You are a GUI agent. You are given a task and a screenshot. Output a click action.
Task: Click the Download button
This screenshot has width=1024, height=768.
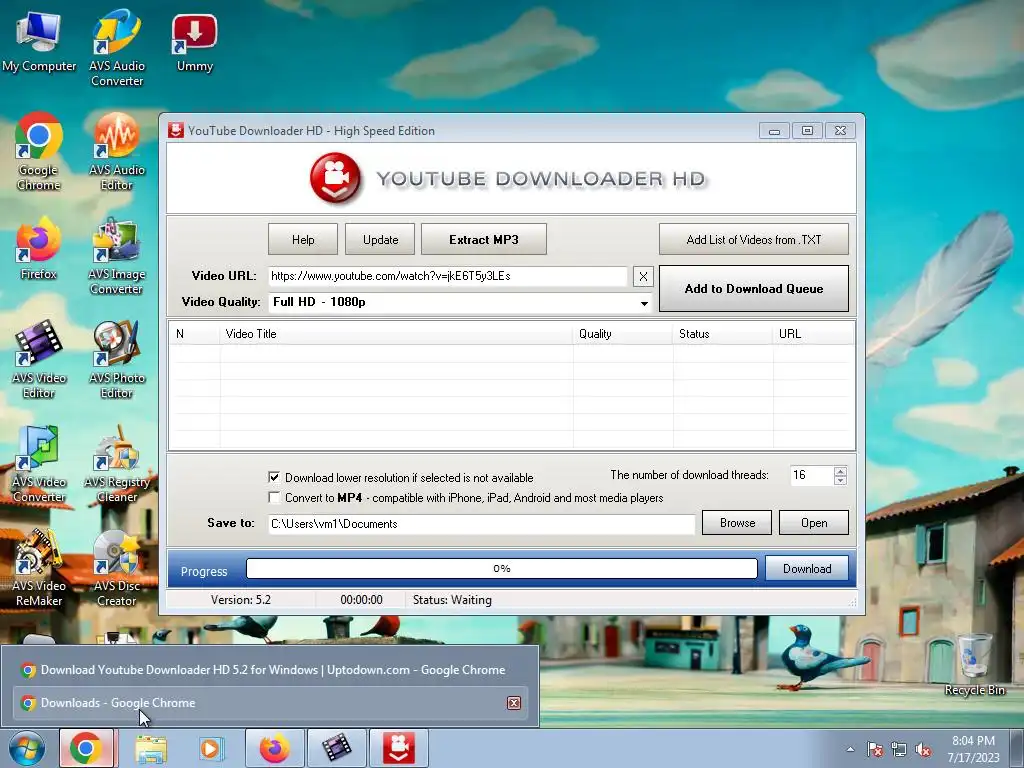[807, 568]
